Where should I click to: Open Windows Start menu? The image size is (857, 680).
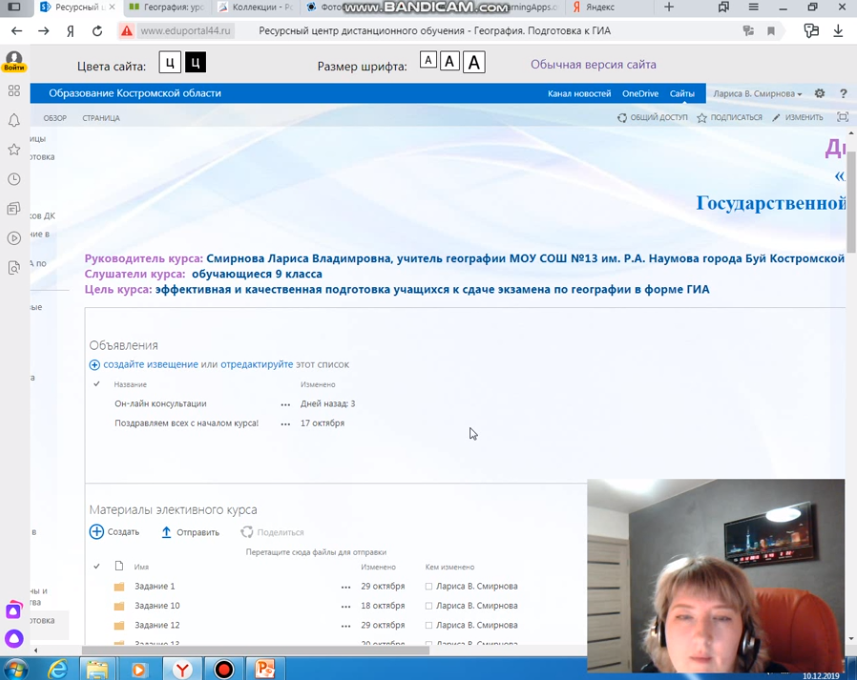(x=16, y=669)
